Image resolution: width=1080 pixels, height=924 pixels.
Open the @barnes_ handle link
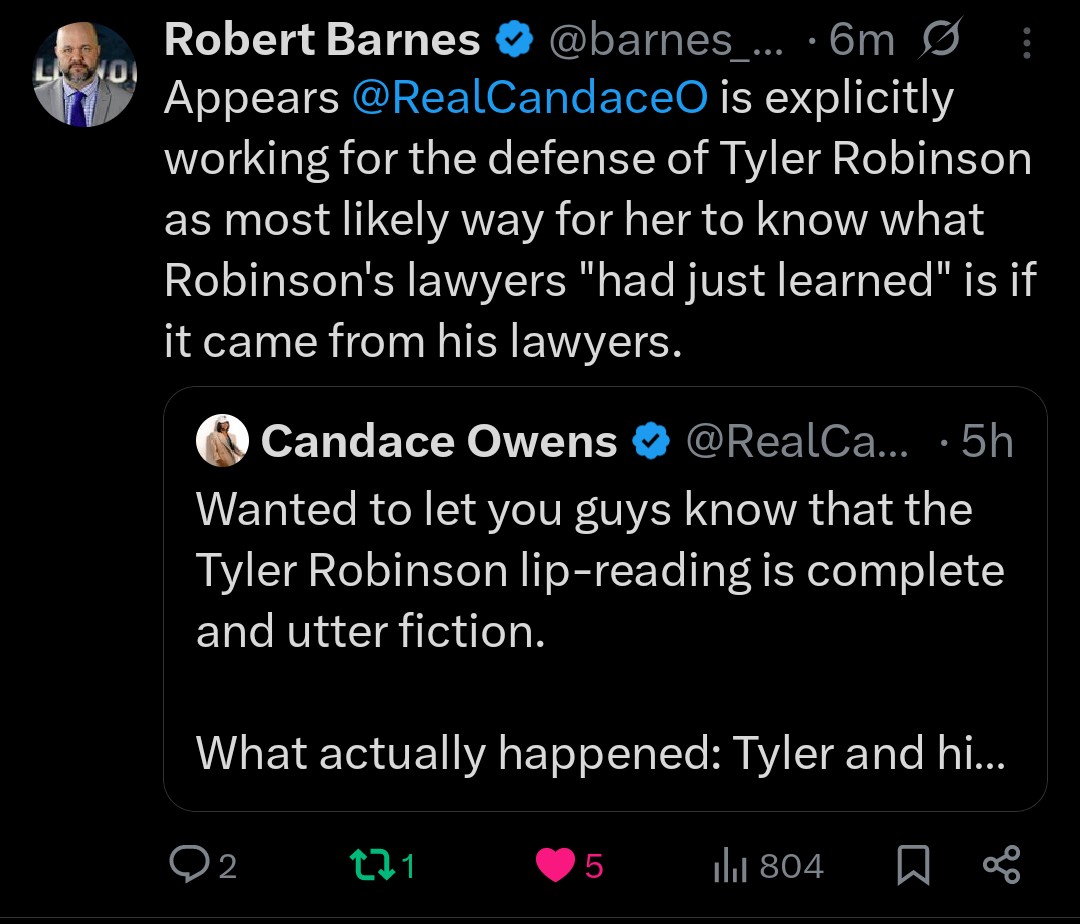666,40
